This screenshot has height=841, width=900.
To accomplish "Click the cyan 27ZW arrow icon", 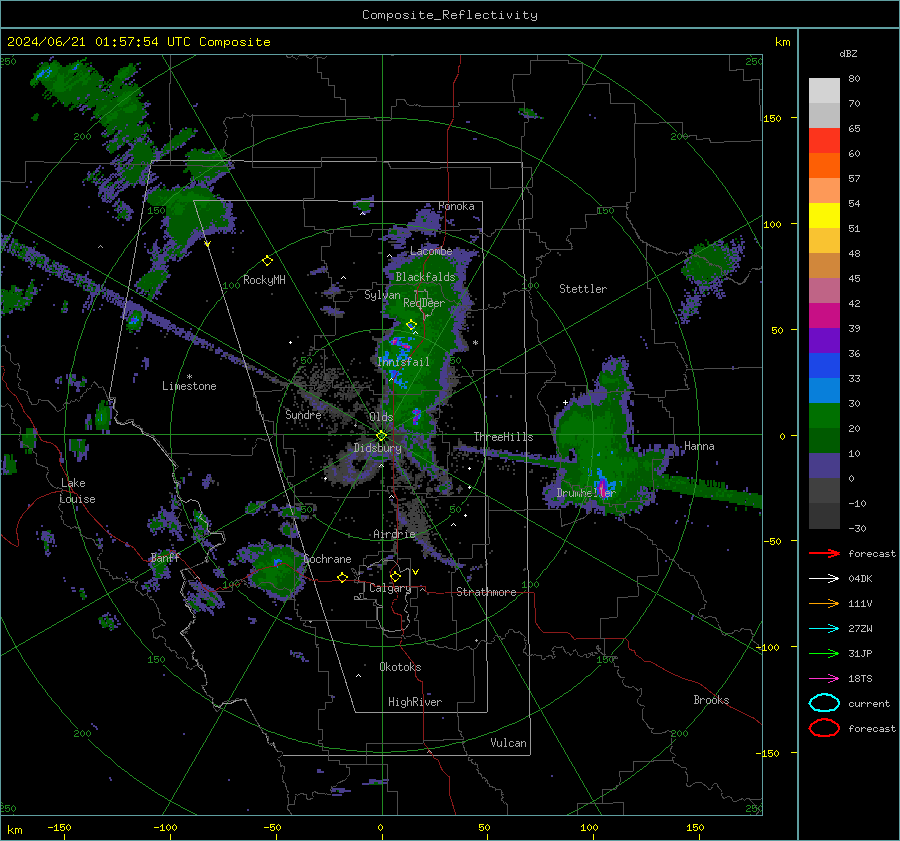I will click(824, 629).
